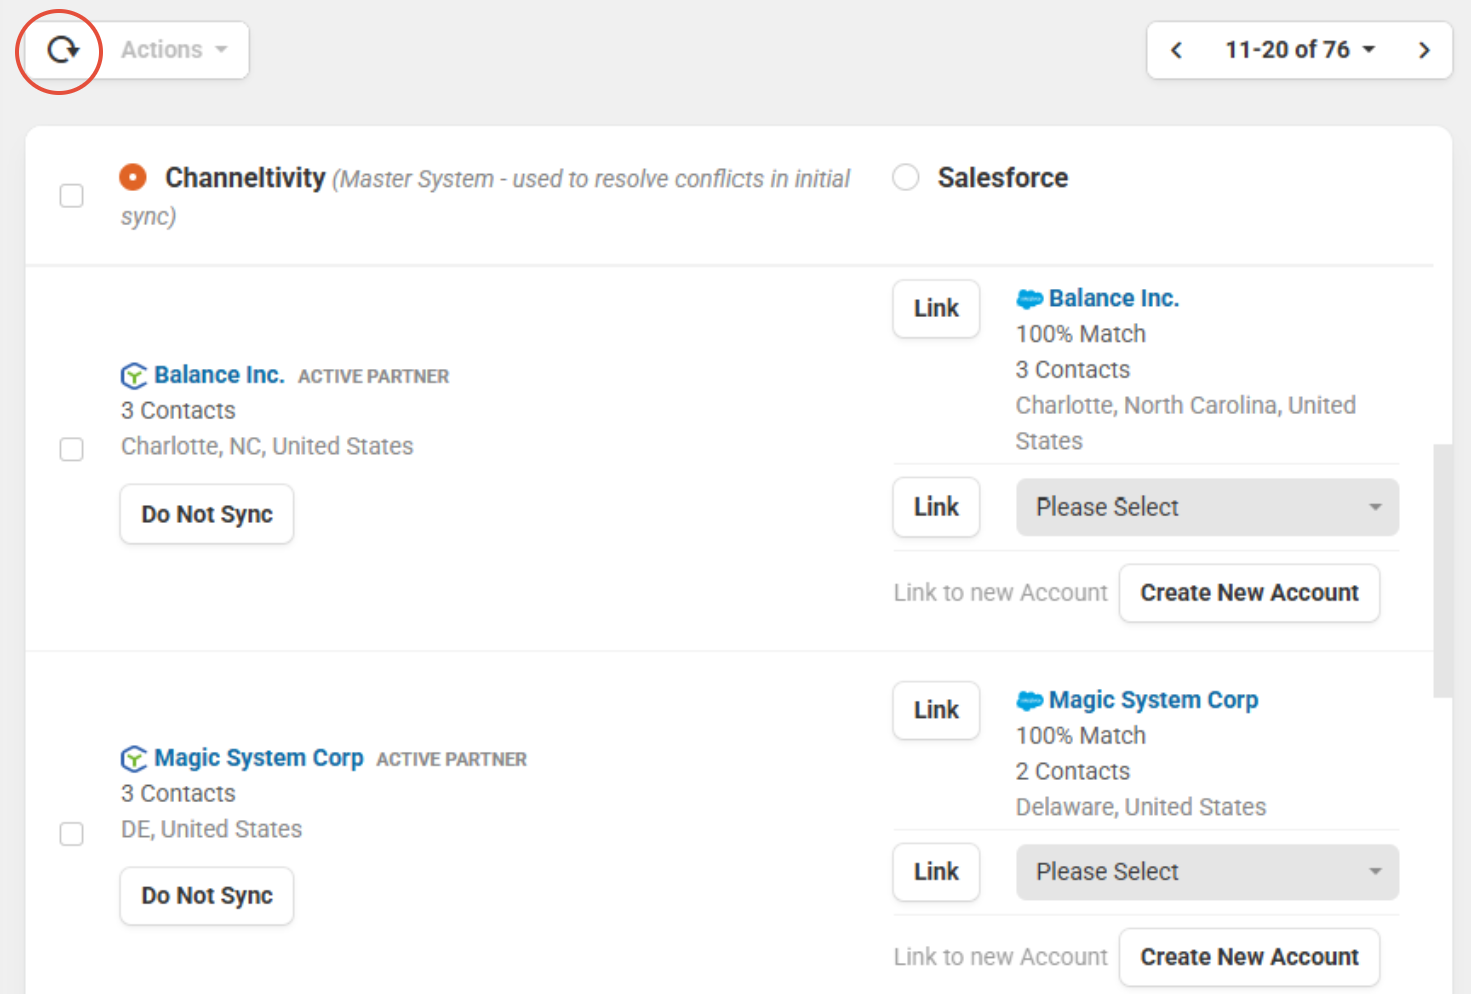Click Do Not Sync for Magic System Corp
Viewport: 1471px width, 994px height.
[207, 896]
